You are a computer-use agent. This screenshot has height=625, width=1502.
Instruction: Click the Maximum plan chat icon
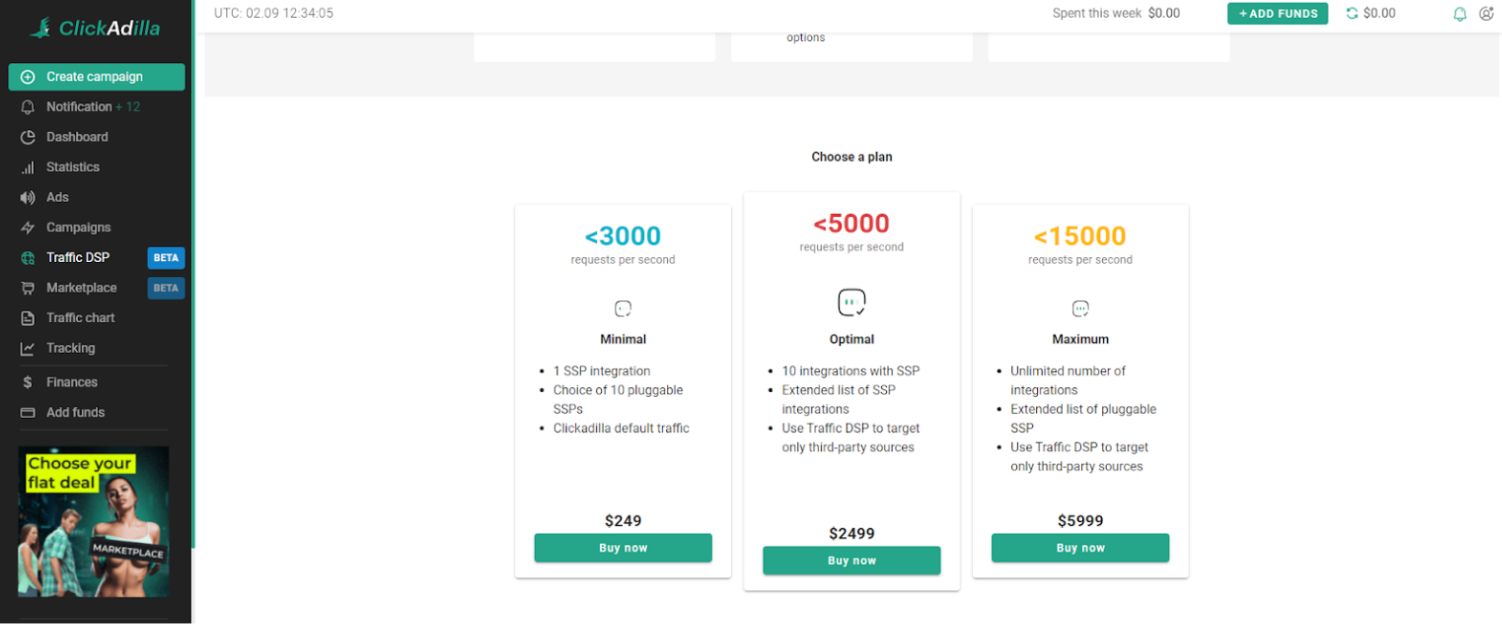[1080, 309]
